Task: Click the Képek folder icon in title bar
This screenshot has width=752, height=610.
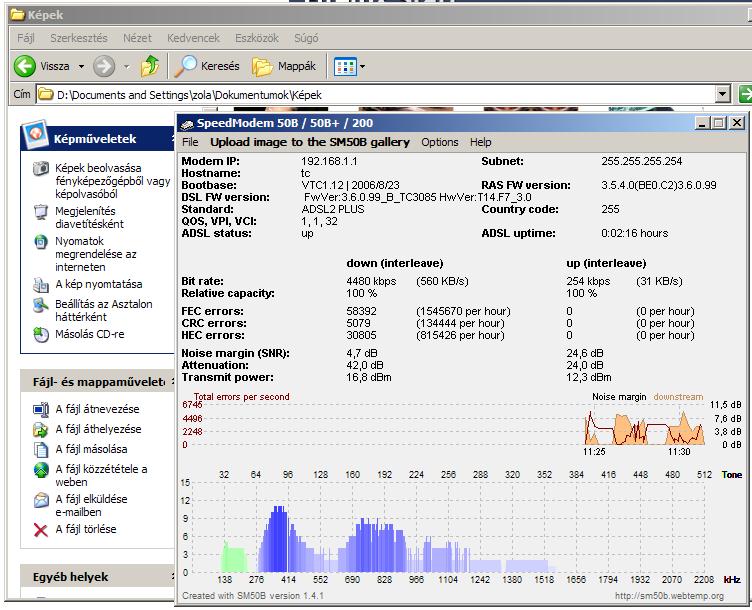Action: click(x=18, y=15)
